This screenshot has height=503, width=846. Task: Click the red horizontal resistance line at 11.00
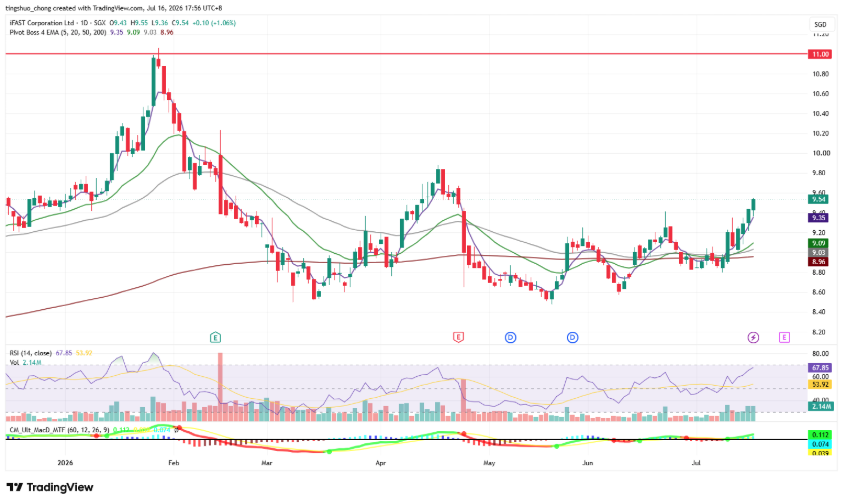tap(406, 54)
